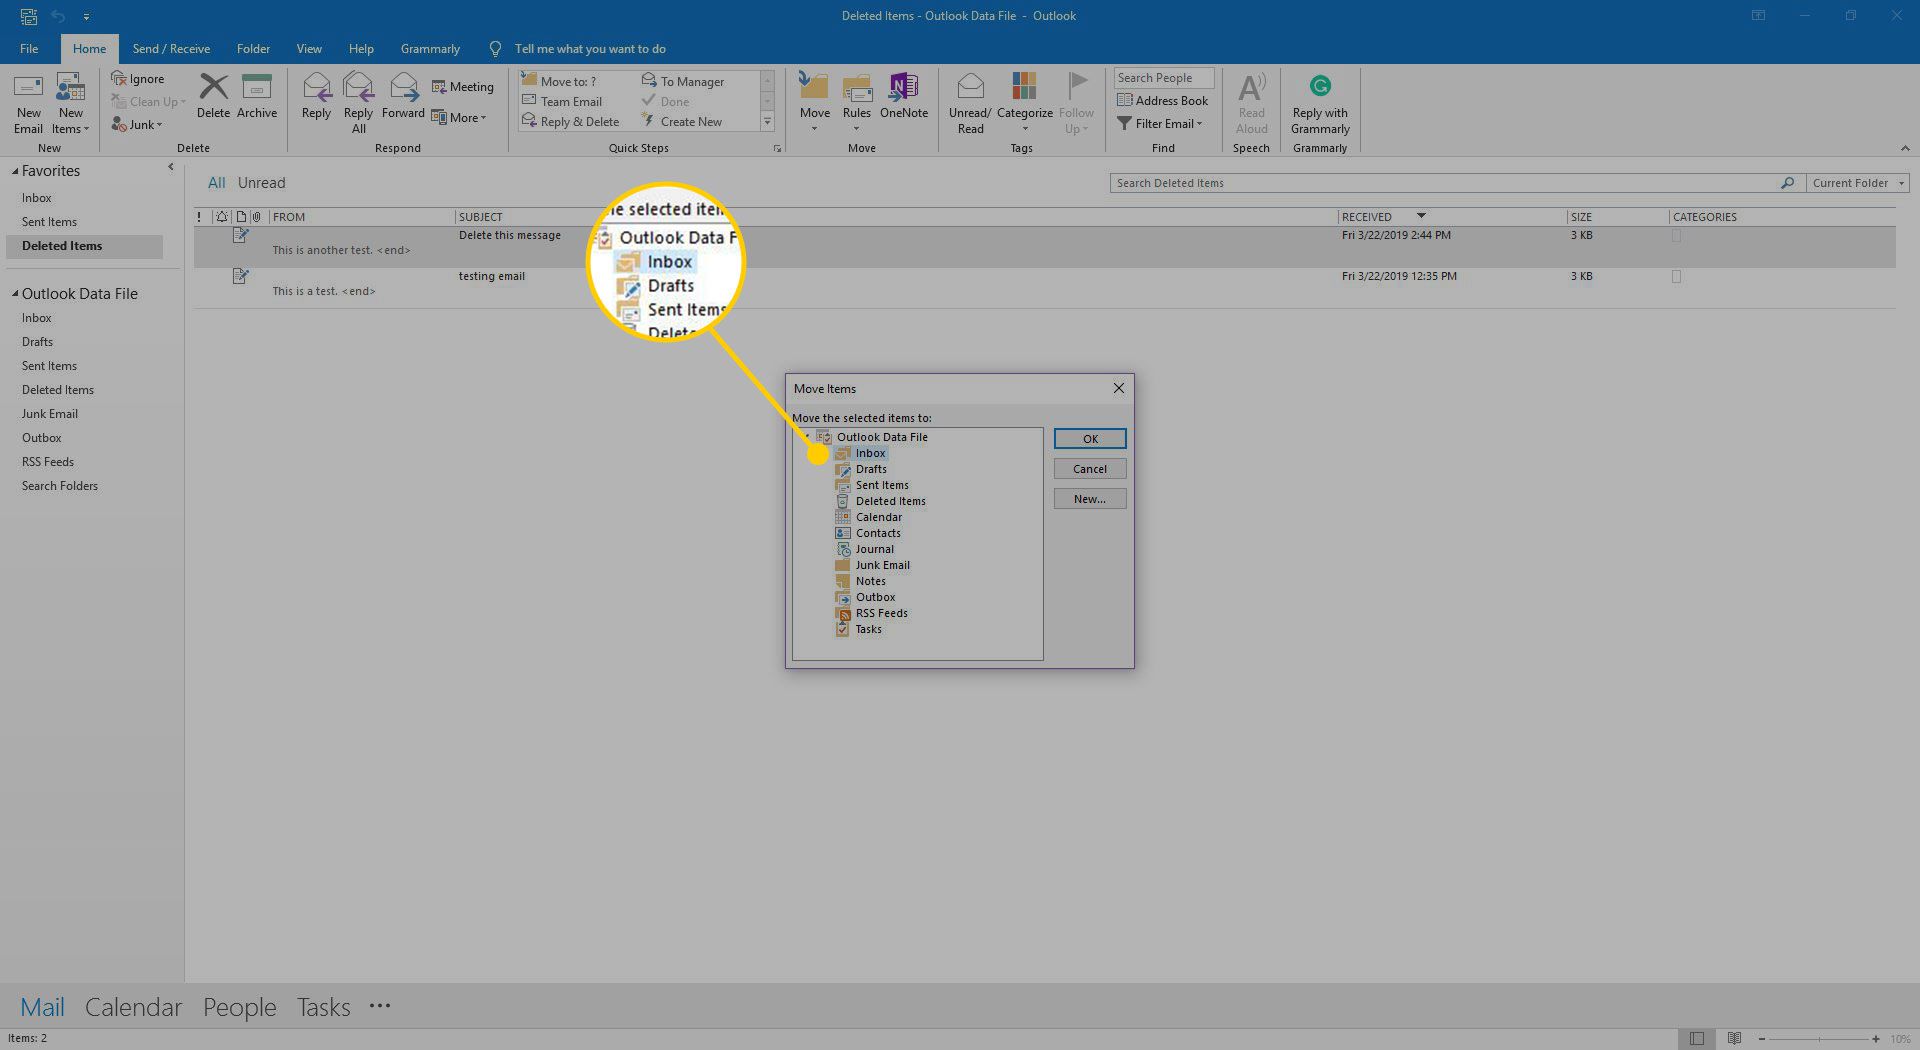
Task: Open the New Items icon
Action: pyautogui.click(x=70, y=87)
